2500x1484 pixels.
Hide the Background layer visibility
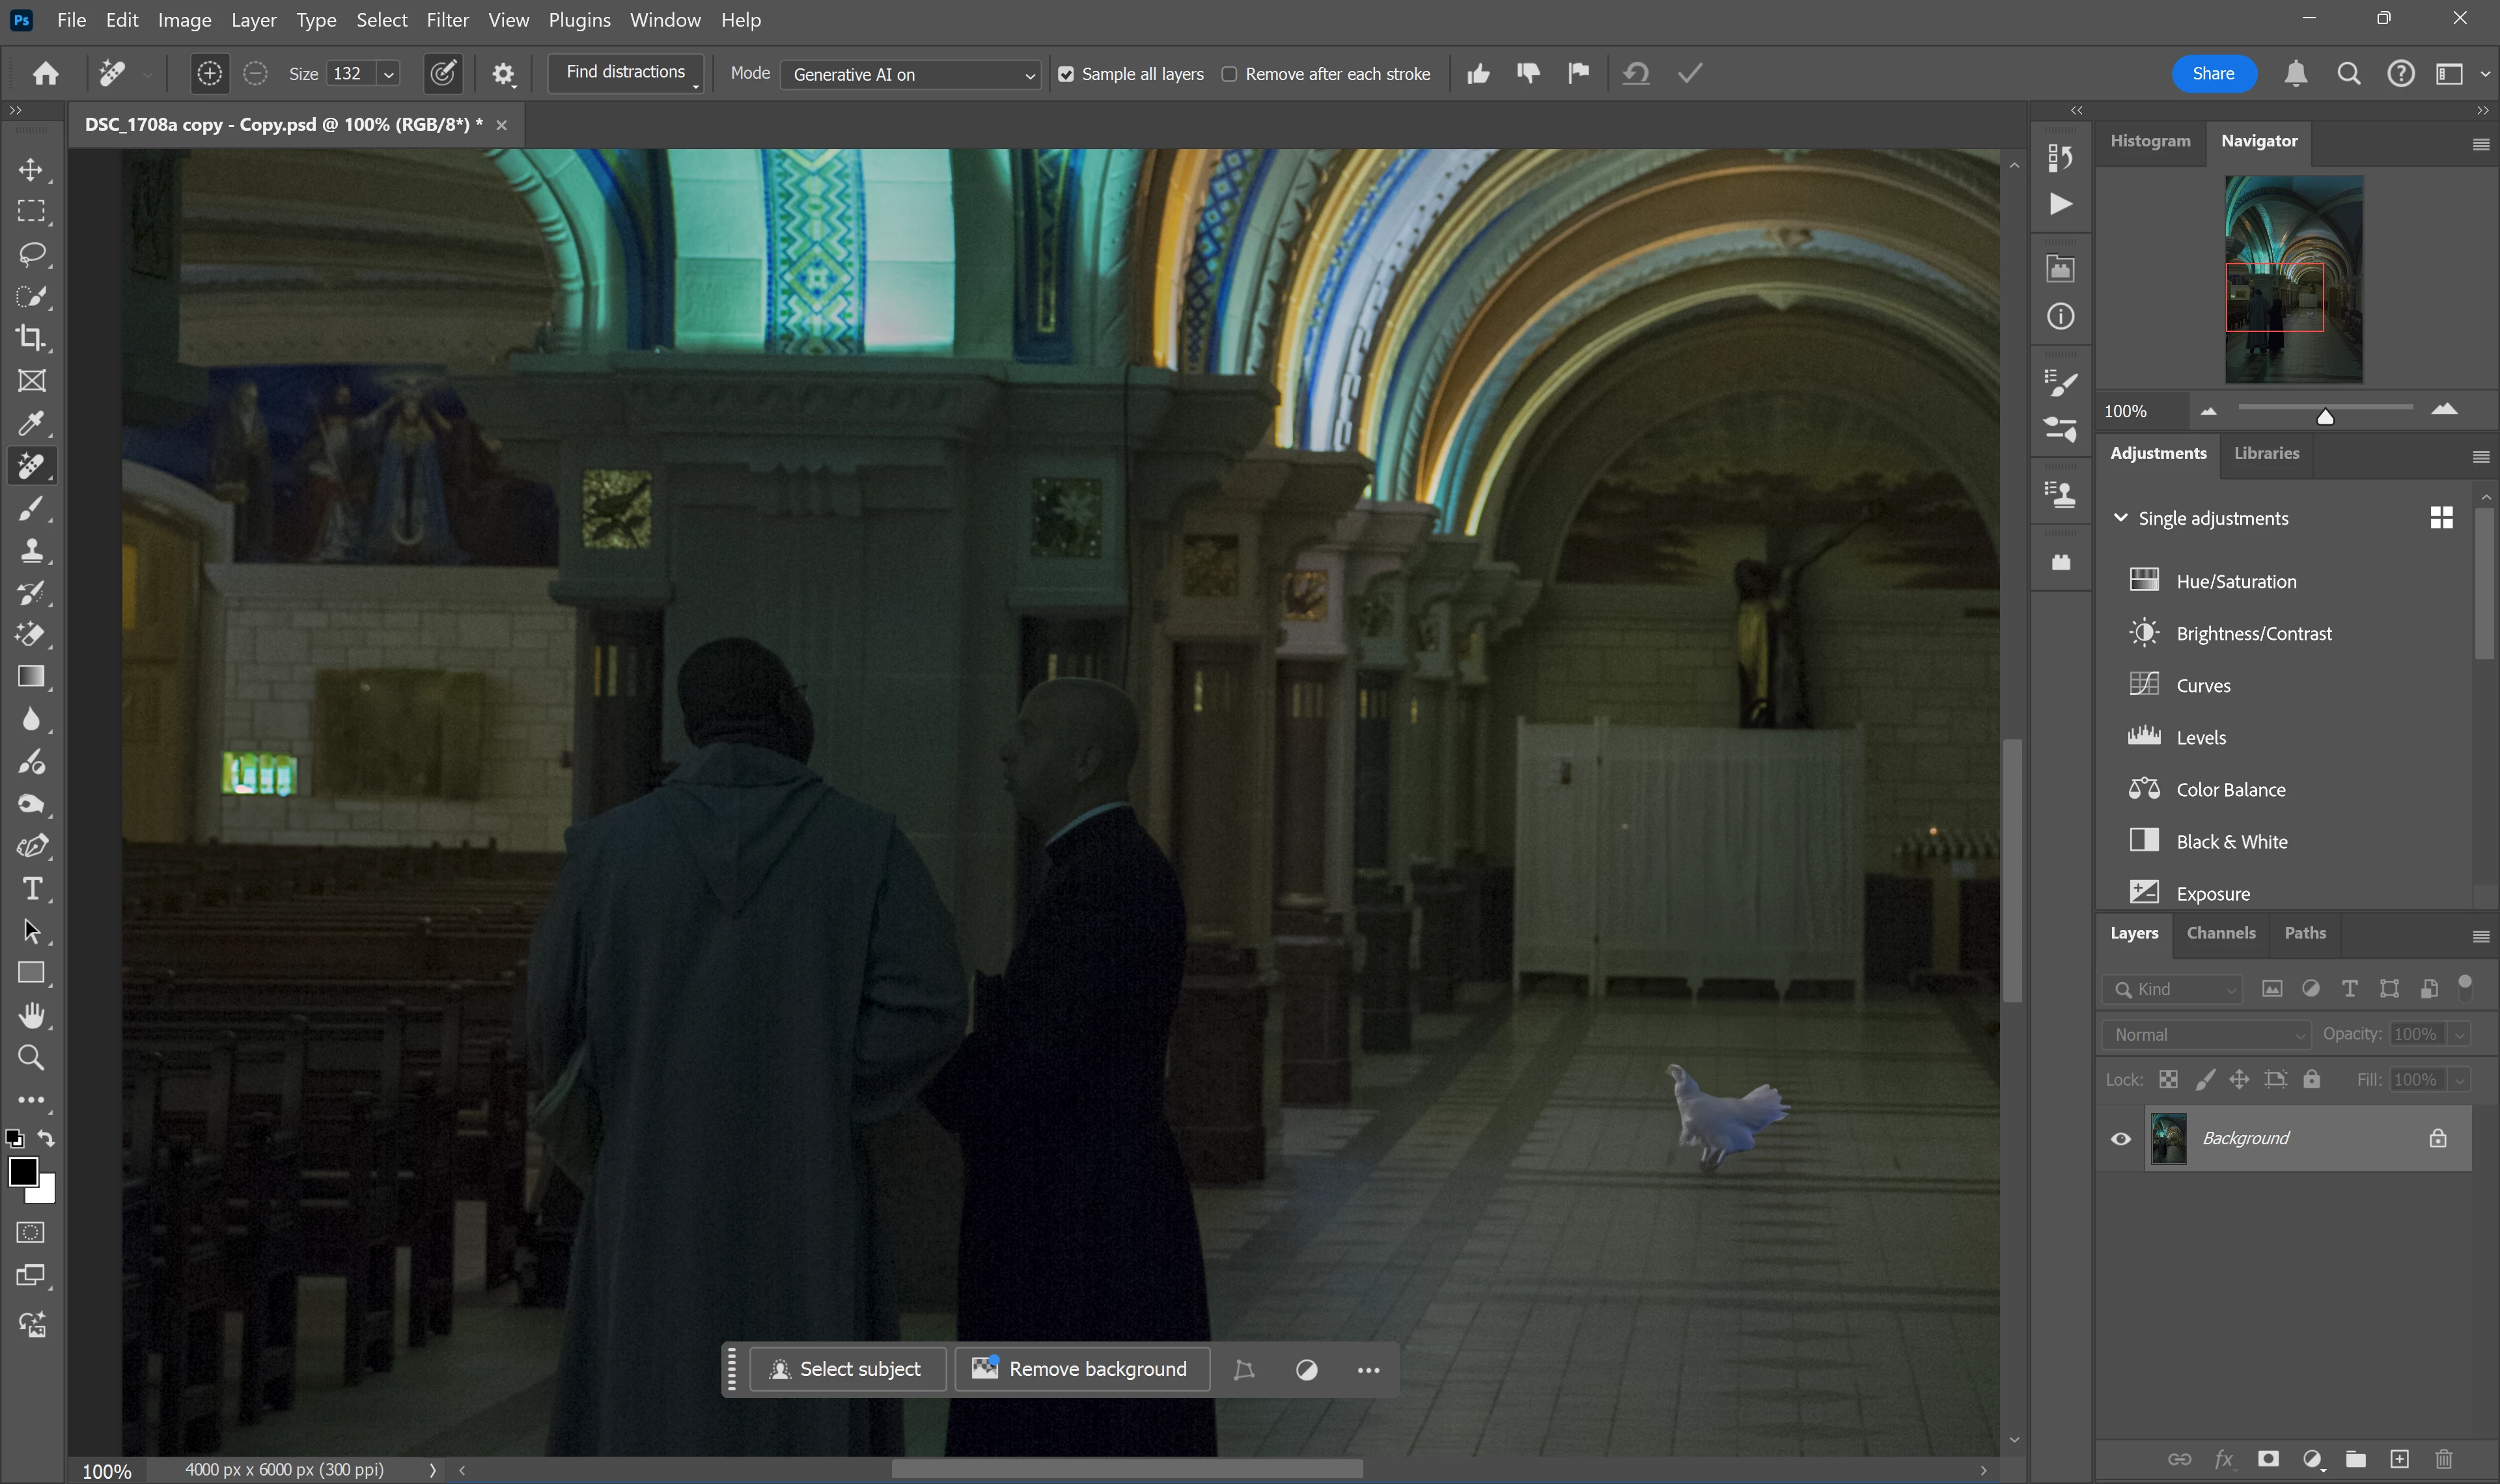pos(2120,1139)
